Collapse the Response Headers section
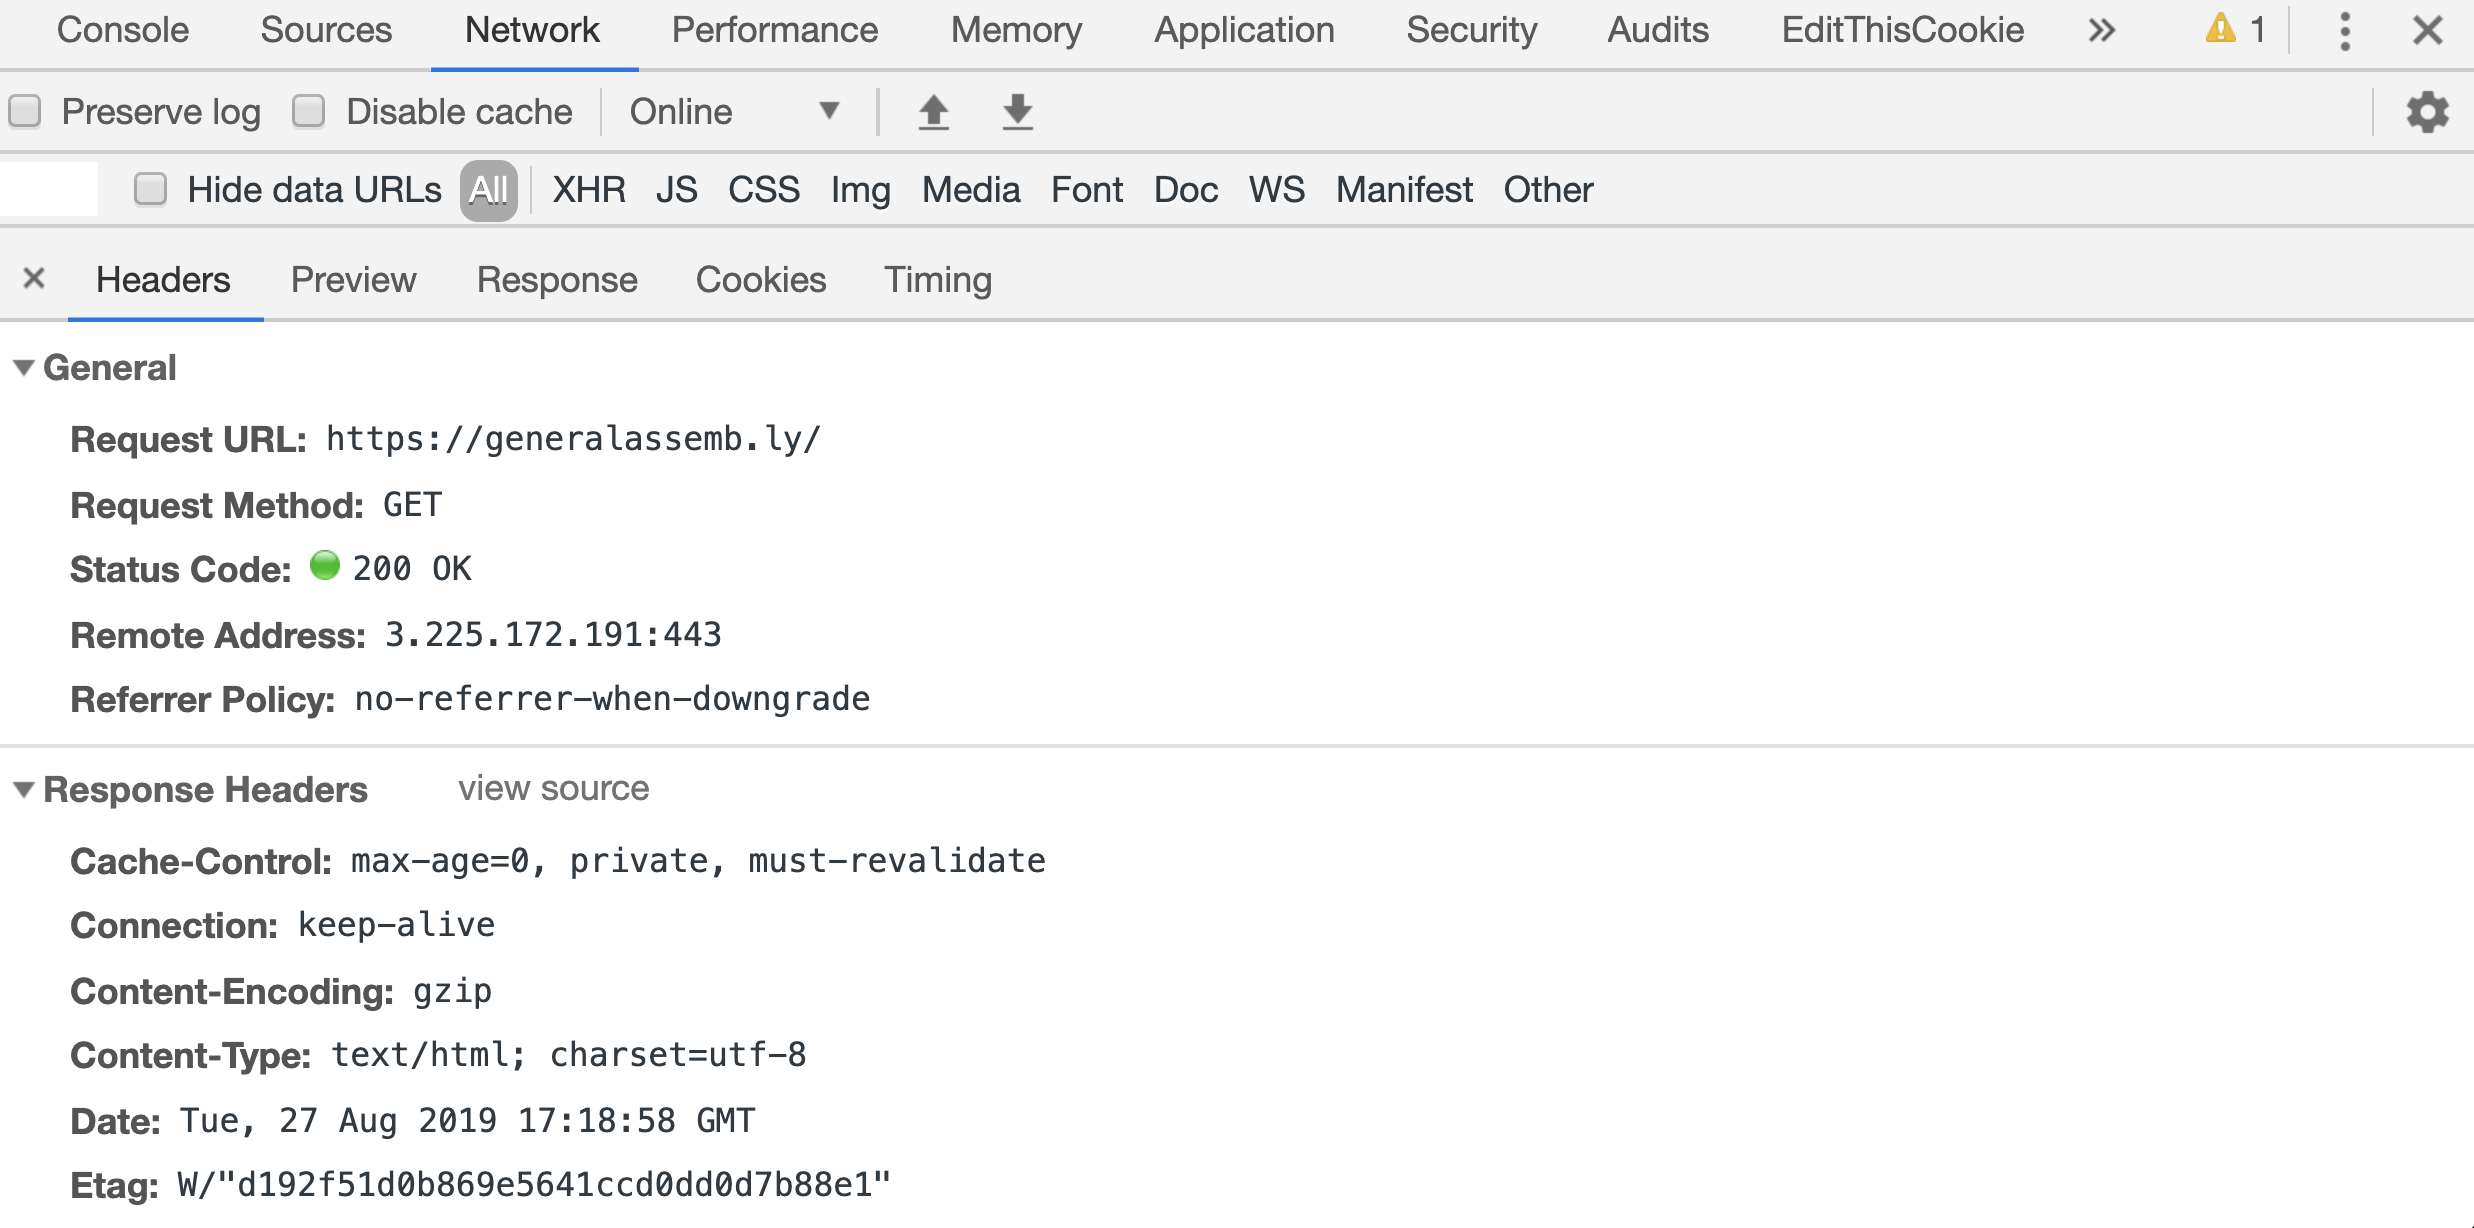 (24, 790)
